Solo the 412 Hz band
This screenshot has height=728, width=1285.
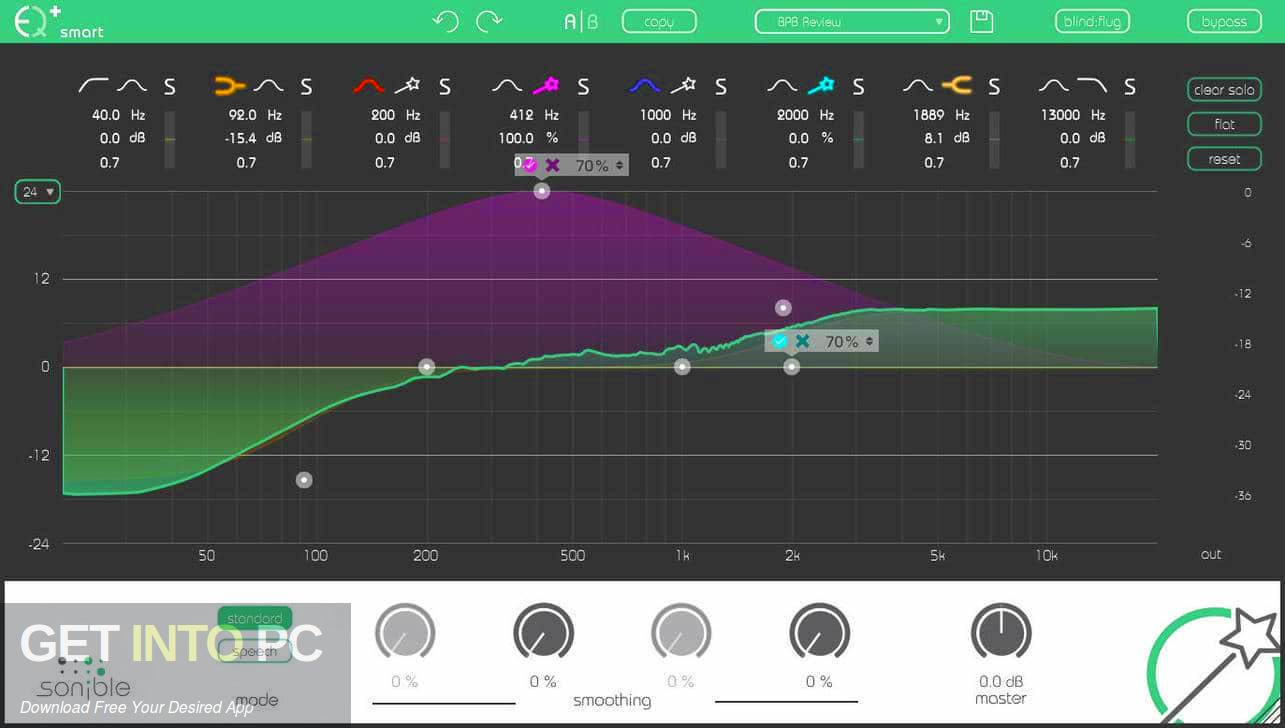[583, 87]
